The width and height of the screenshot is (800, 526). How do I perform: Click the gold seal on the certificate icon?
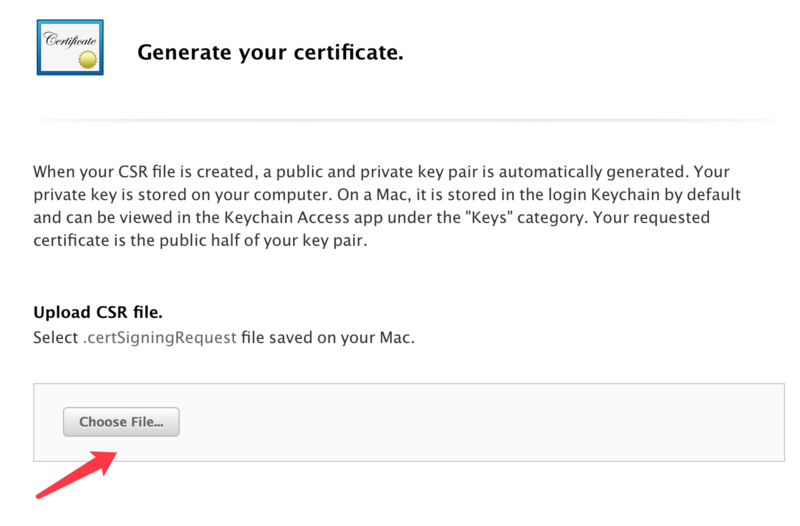click(88, 60)
